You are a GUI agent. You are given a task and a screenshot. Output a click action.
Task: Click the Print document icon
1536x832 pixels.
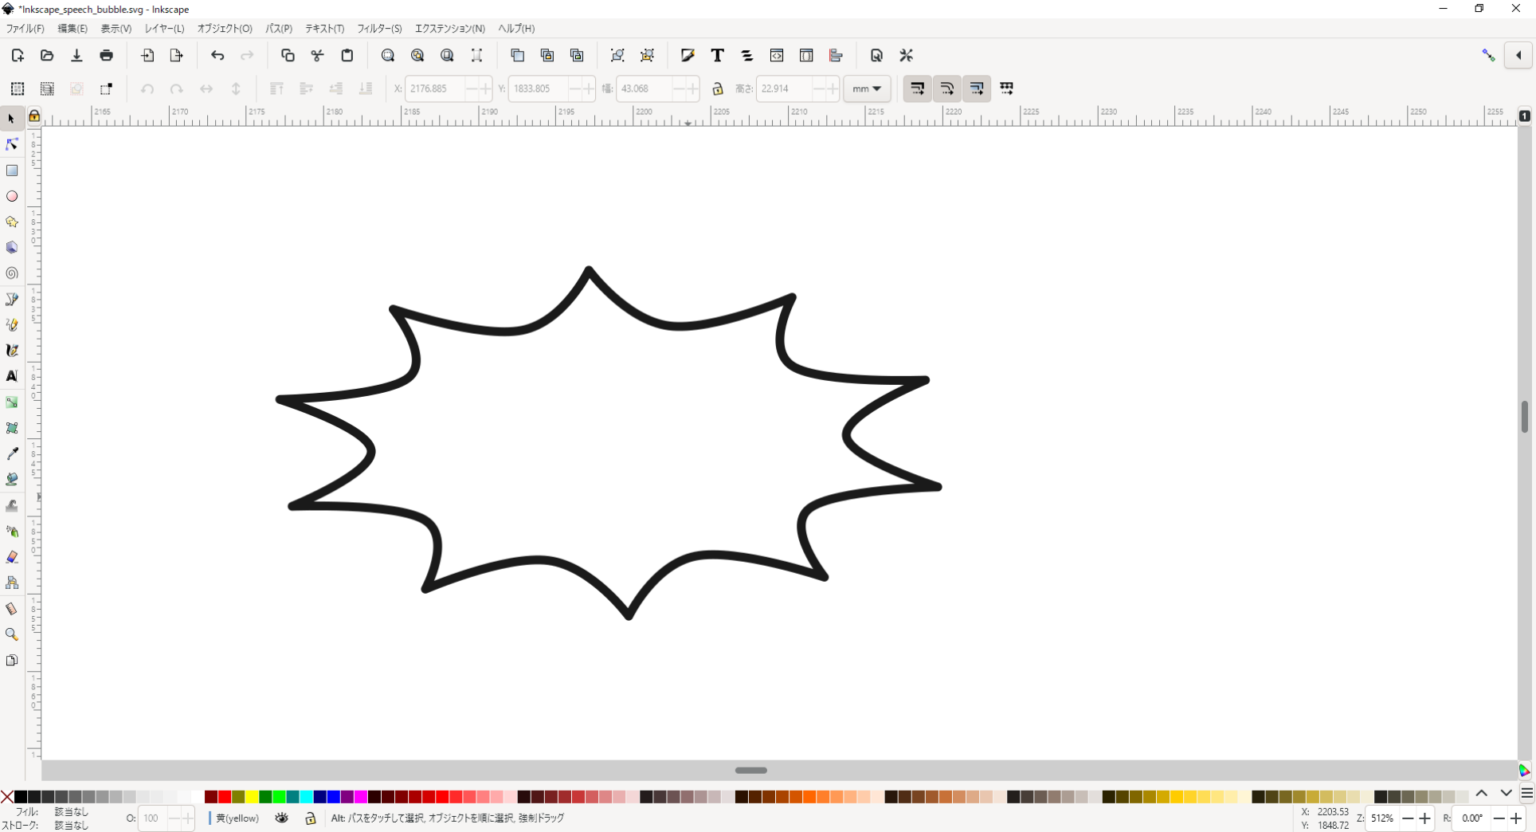point(107,56)
